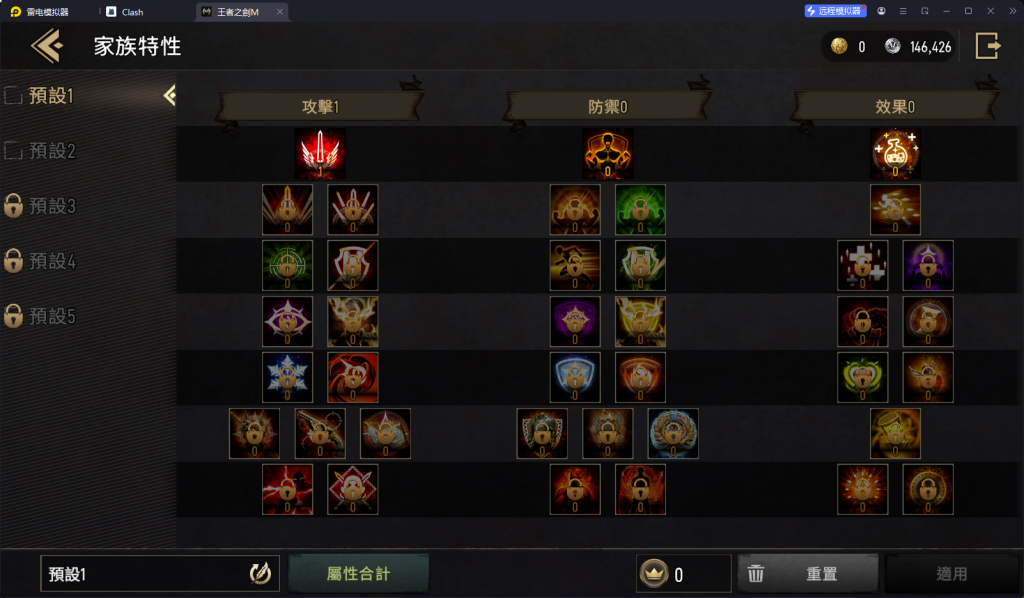Expand the emulator side panel double arrow
The image size is (1024, 598).
point(1012,11)
